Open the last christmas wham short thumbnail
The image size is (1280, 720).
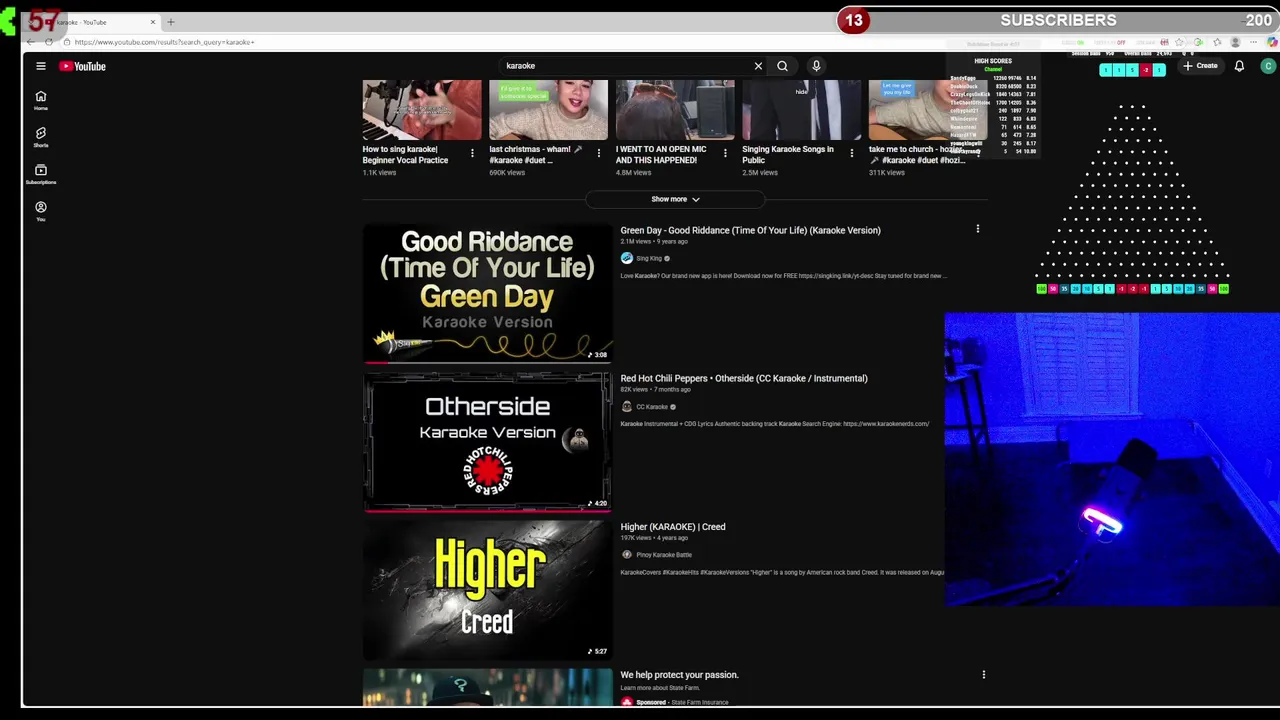548,110
